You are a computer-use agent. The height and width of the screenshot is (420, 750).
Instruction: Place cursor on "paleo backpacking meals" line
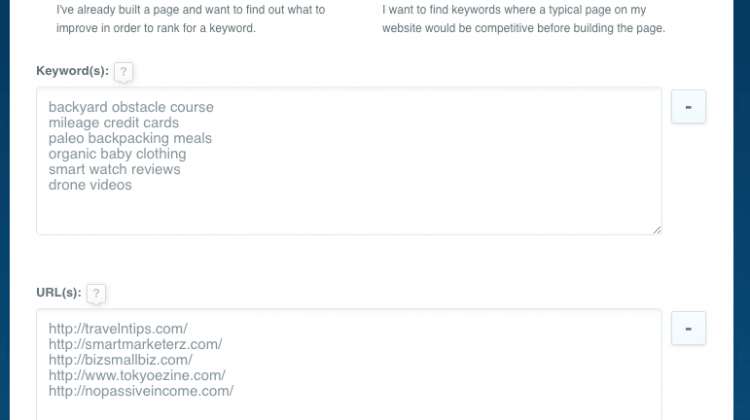[130, 138]
